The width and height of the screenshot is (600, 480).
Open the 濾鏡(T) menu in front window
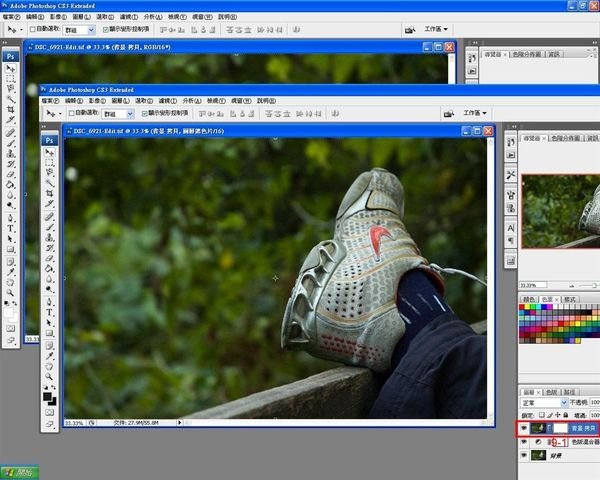pyautogui.click(x=168, y=101)
